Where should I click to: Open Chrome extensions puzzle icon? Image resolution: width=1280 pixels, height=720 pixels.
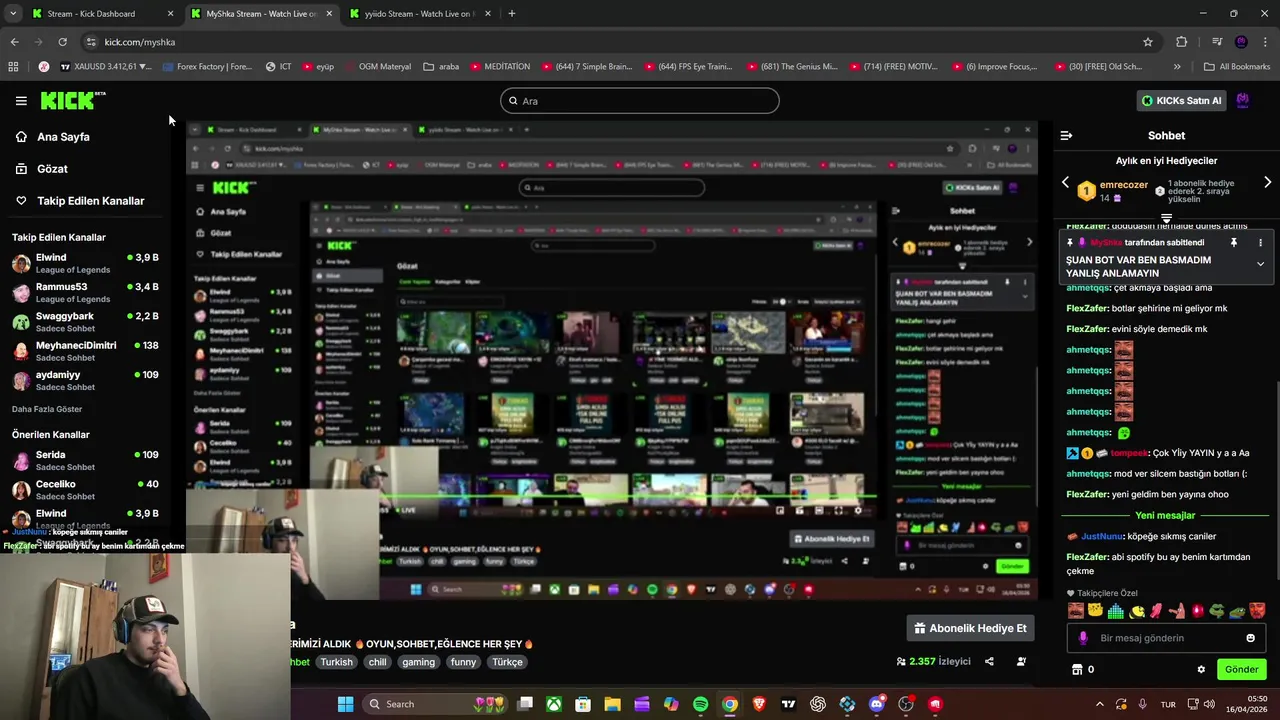click(x=1181, y=42)
